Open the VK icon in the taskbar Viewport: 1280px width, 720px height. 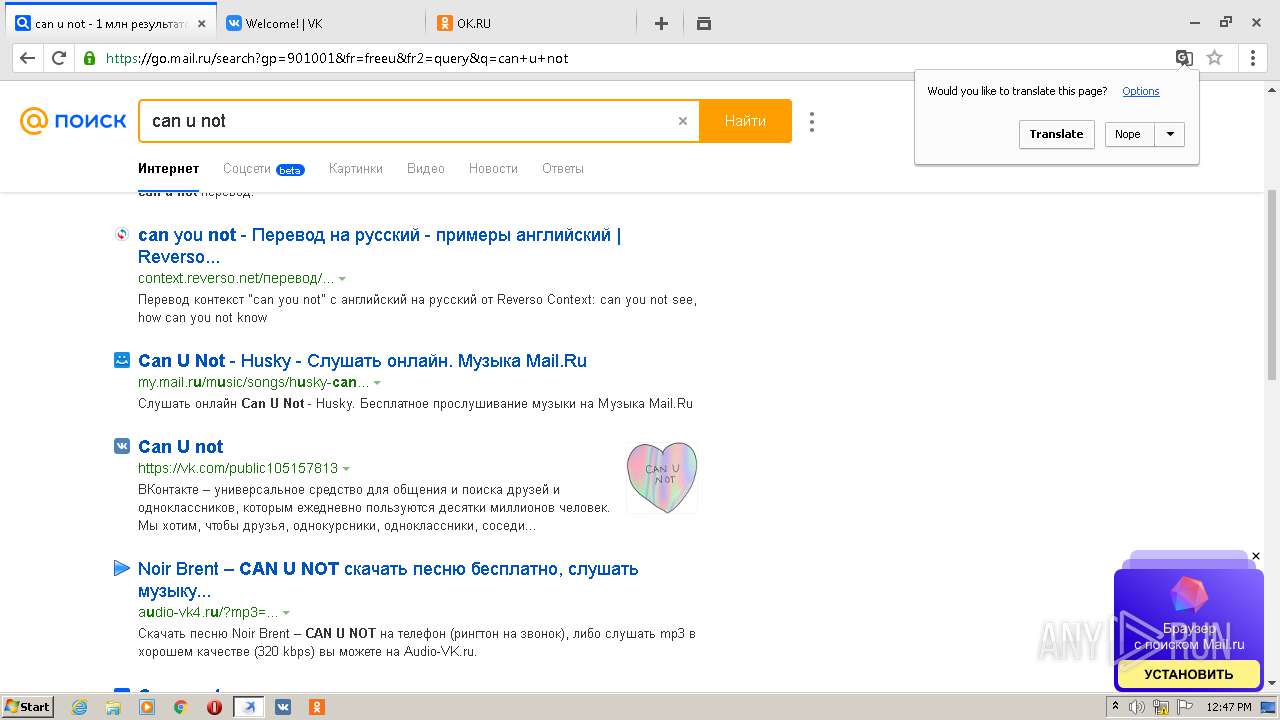point(283,707)
